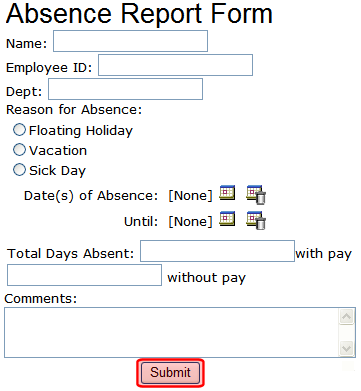Screen dimensions: 361x391
Task: Pick the Sick Day radio button
Action: 19,170
